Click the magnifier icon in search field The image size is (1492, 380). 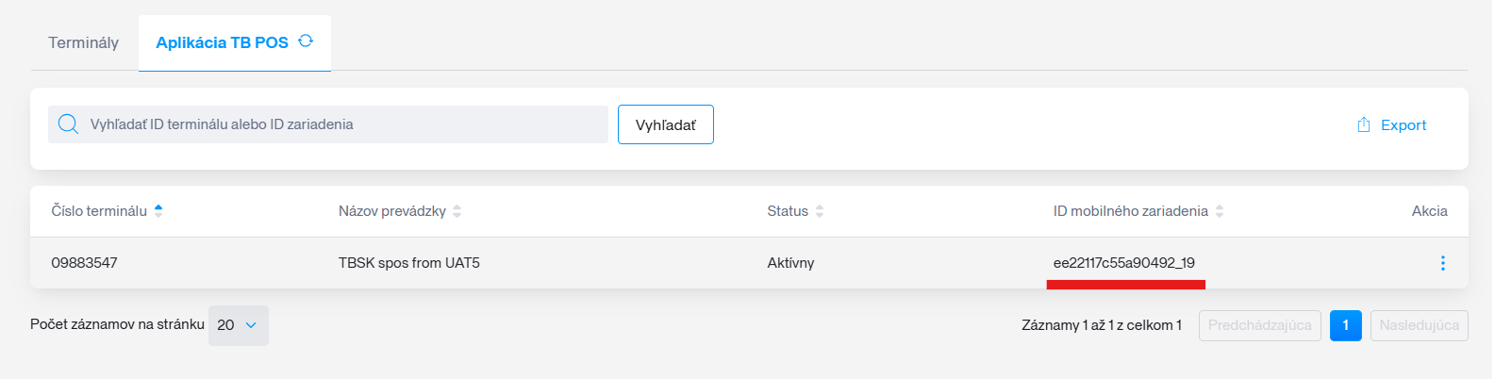pos(68,124)
